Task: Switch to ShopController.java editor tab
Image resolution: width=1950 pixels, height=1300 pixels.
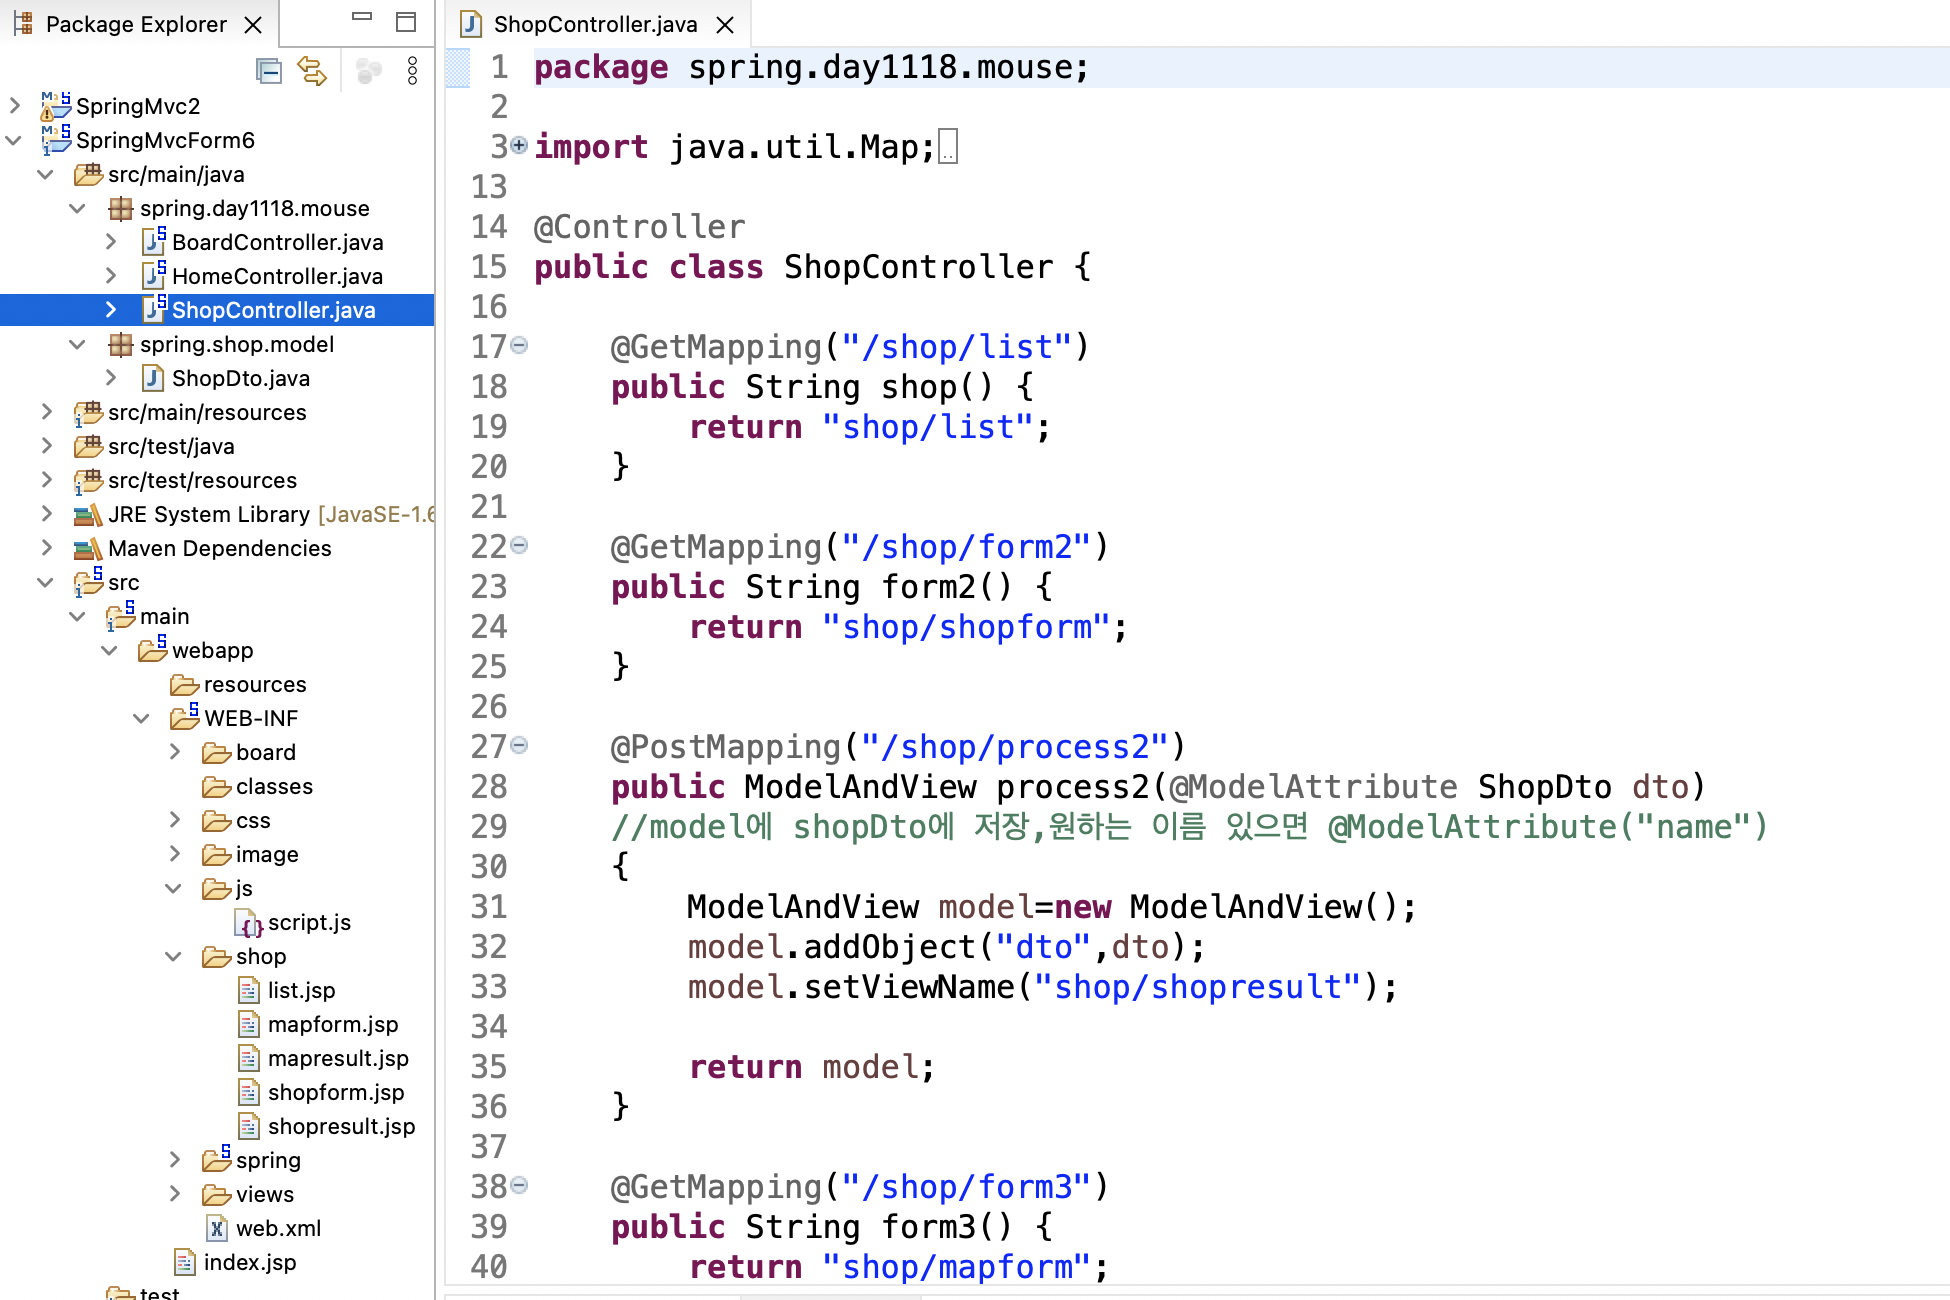Action: (594, 24)
